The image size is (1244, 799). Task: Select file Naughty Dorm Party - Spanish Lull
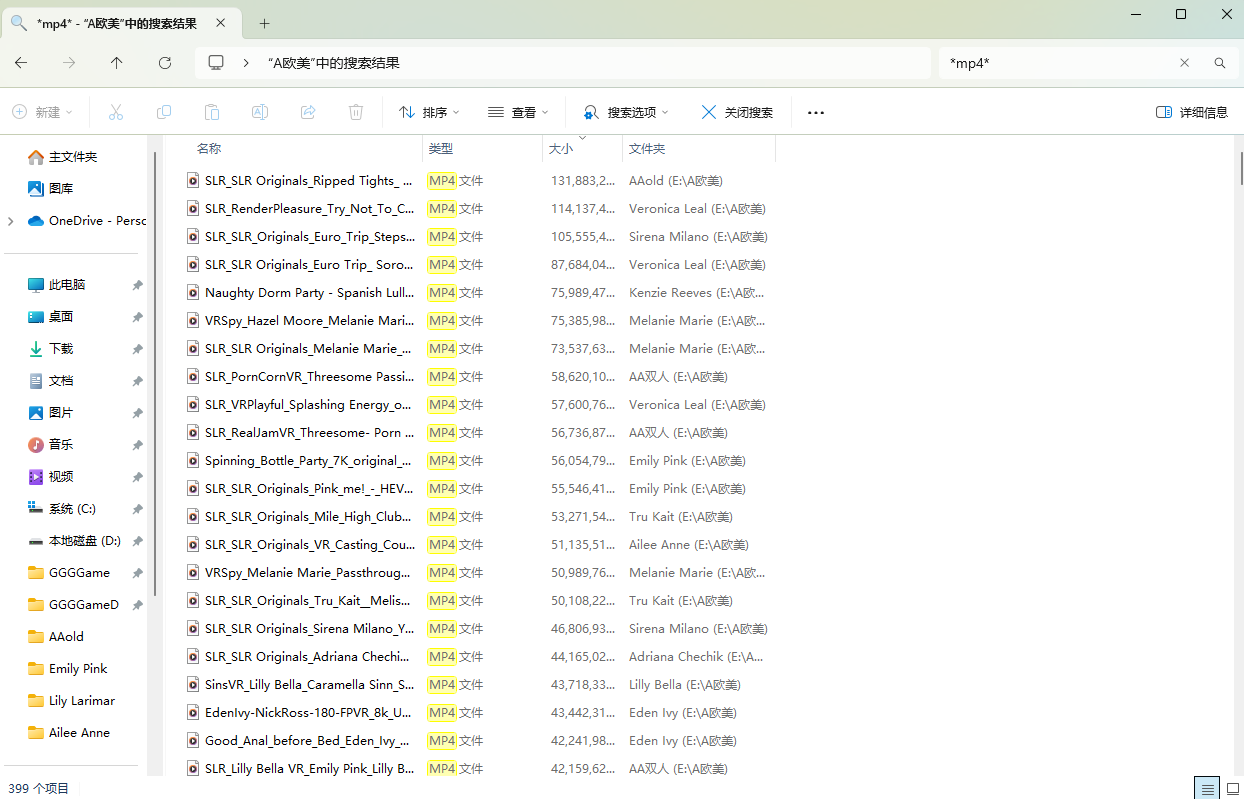coord(310,293)
